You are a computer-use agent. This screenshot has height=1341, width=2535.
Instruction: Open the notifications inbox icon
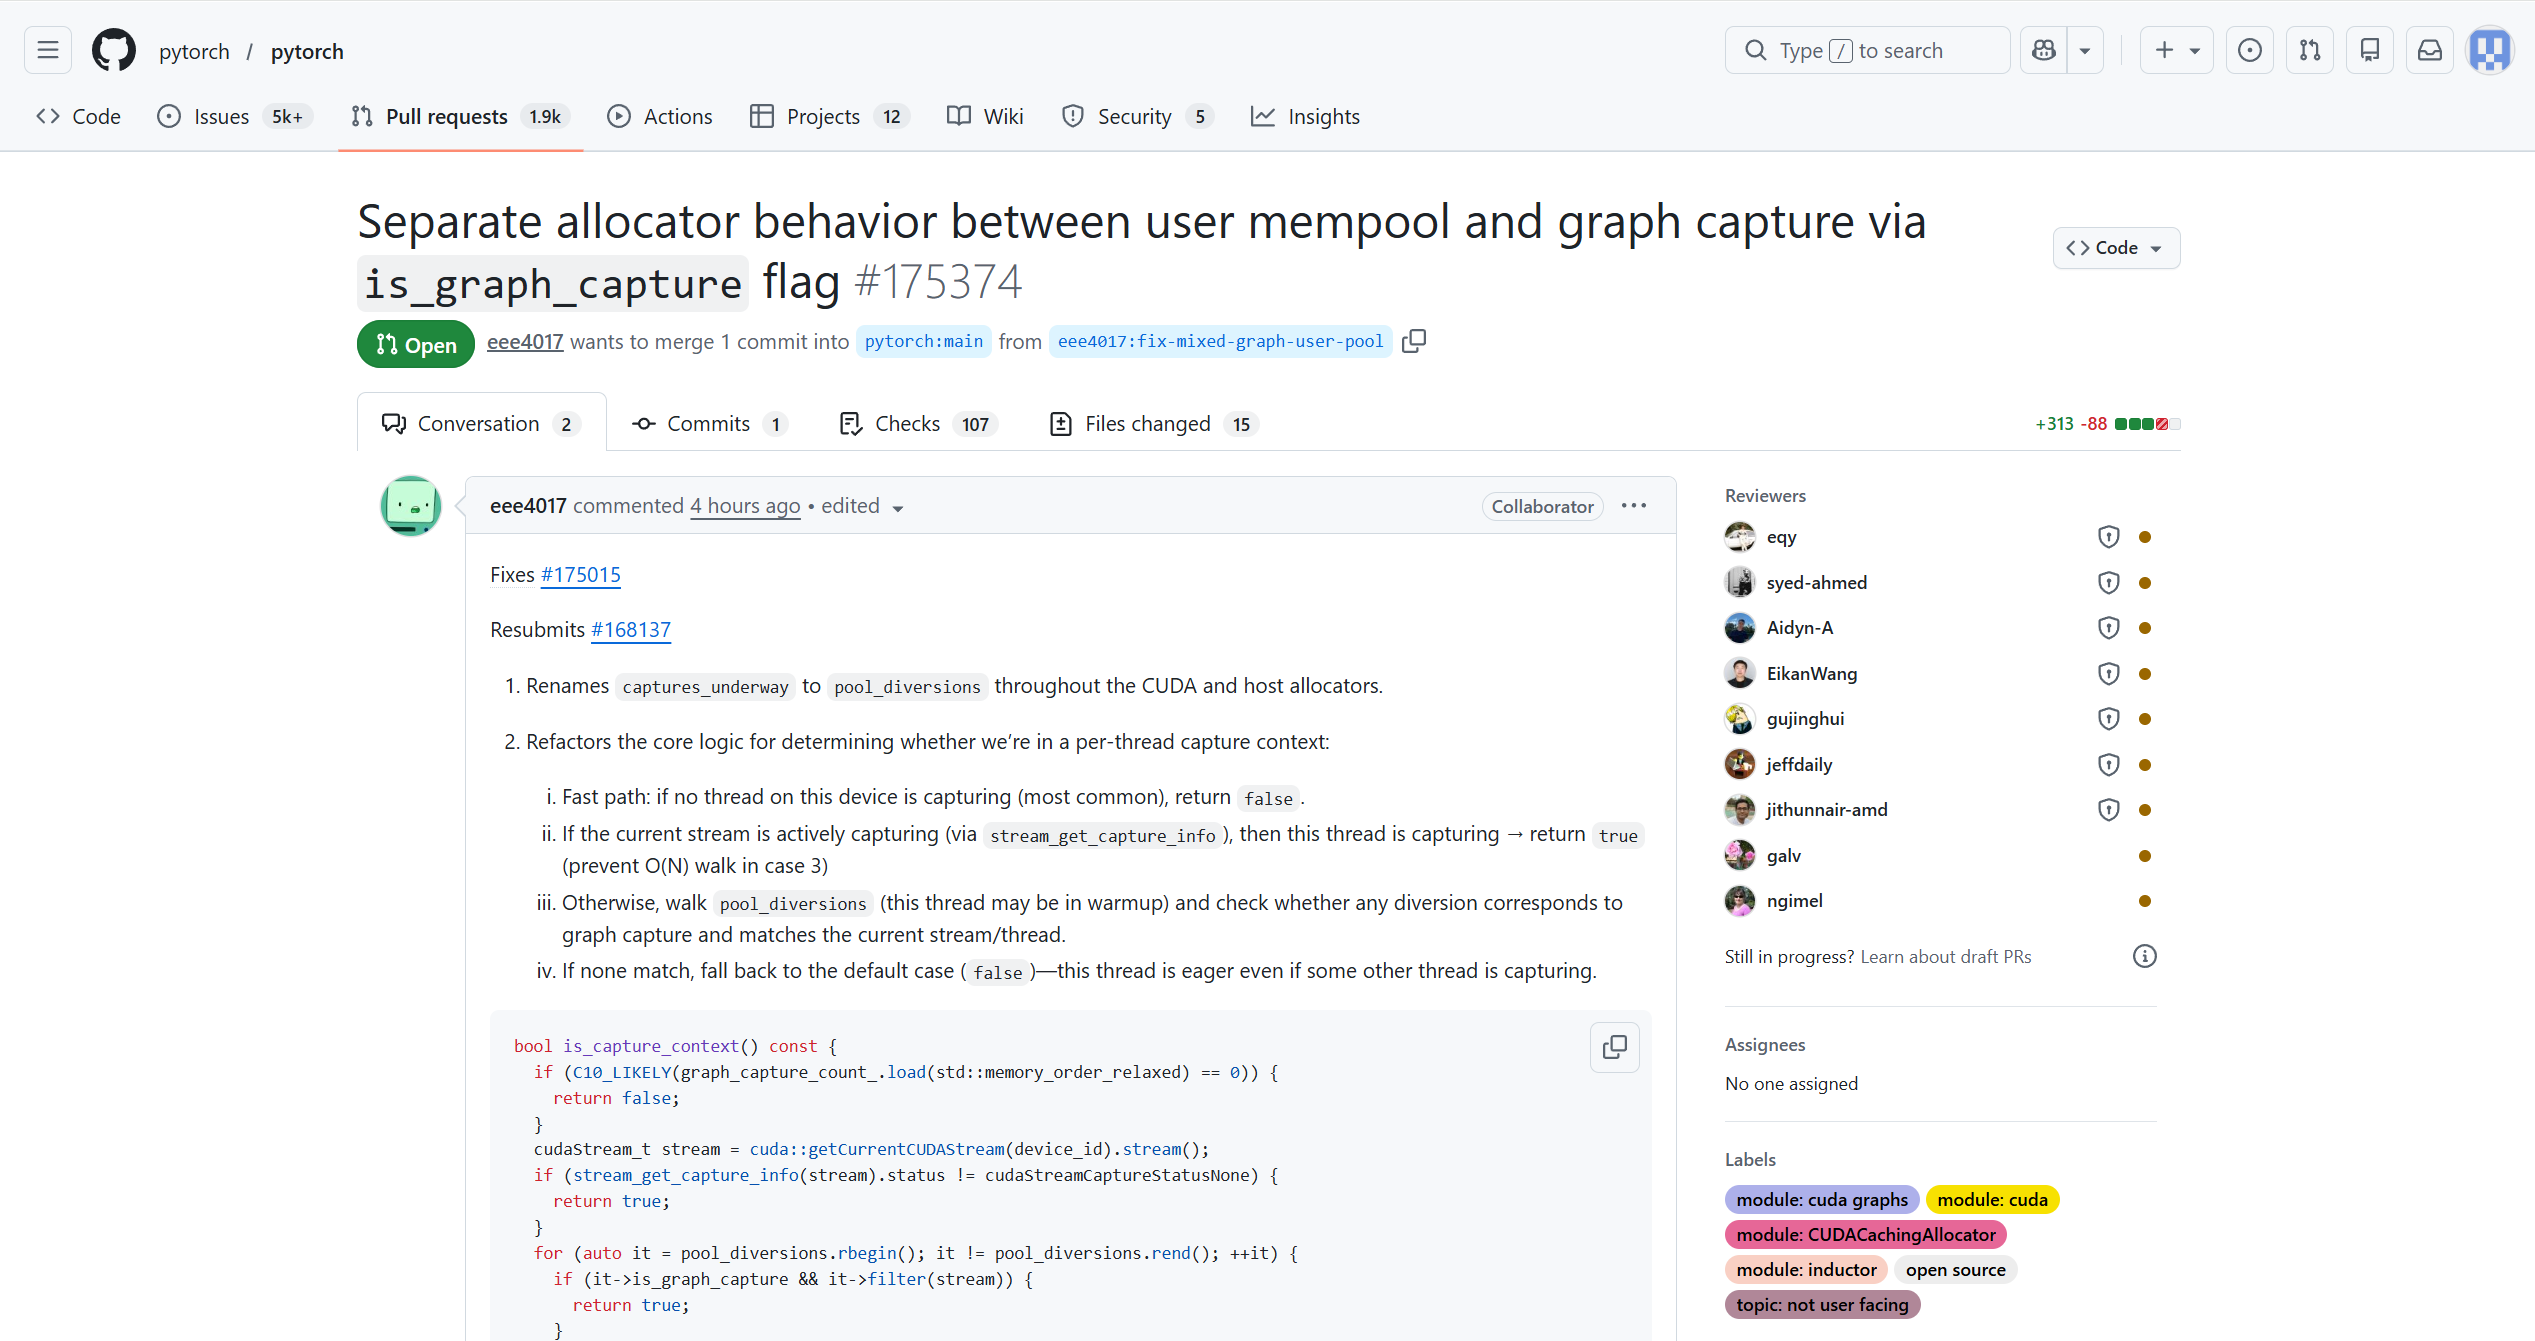2430,50
